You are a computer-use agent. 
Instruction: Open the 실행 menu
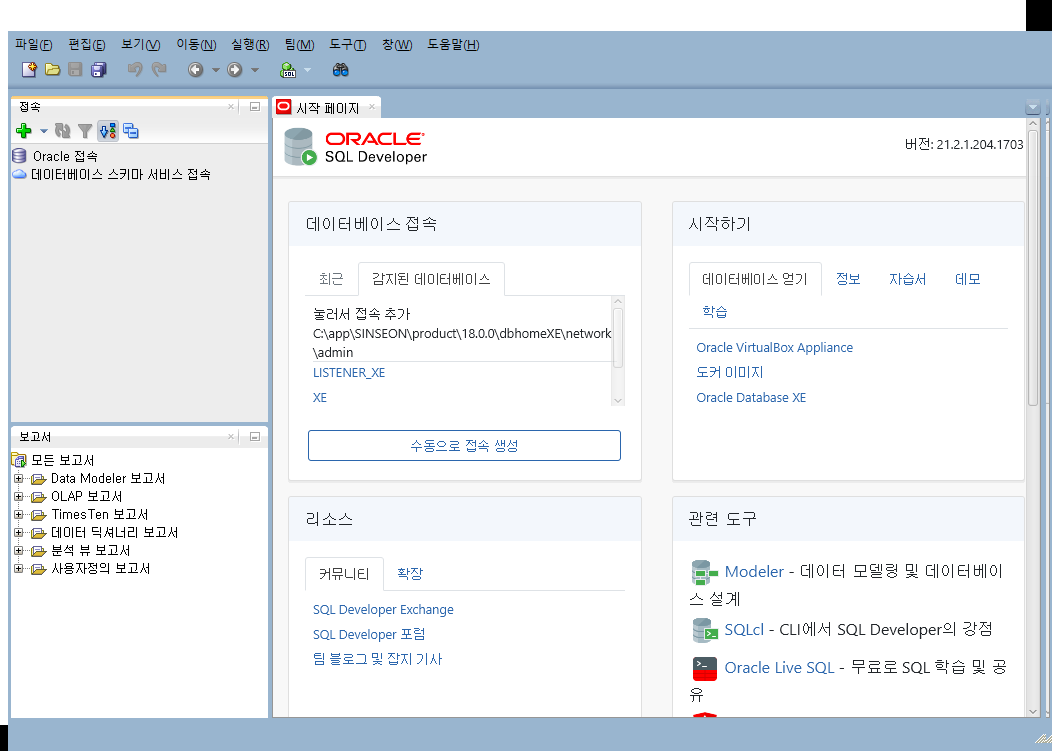pos(250,45)
